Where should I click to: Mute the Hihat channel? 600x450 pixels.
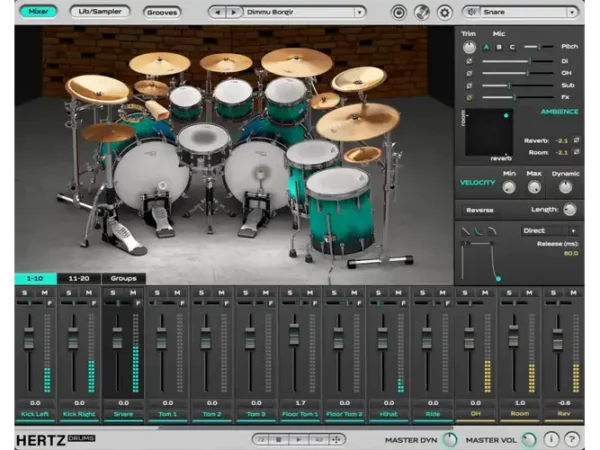pyautogui.click(x=398, y=293)
